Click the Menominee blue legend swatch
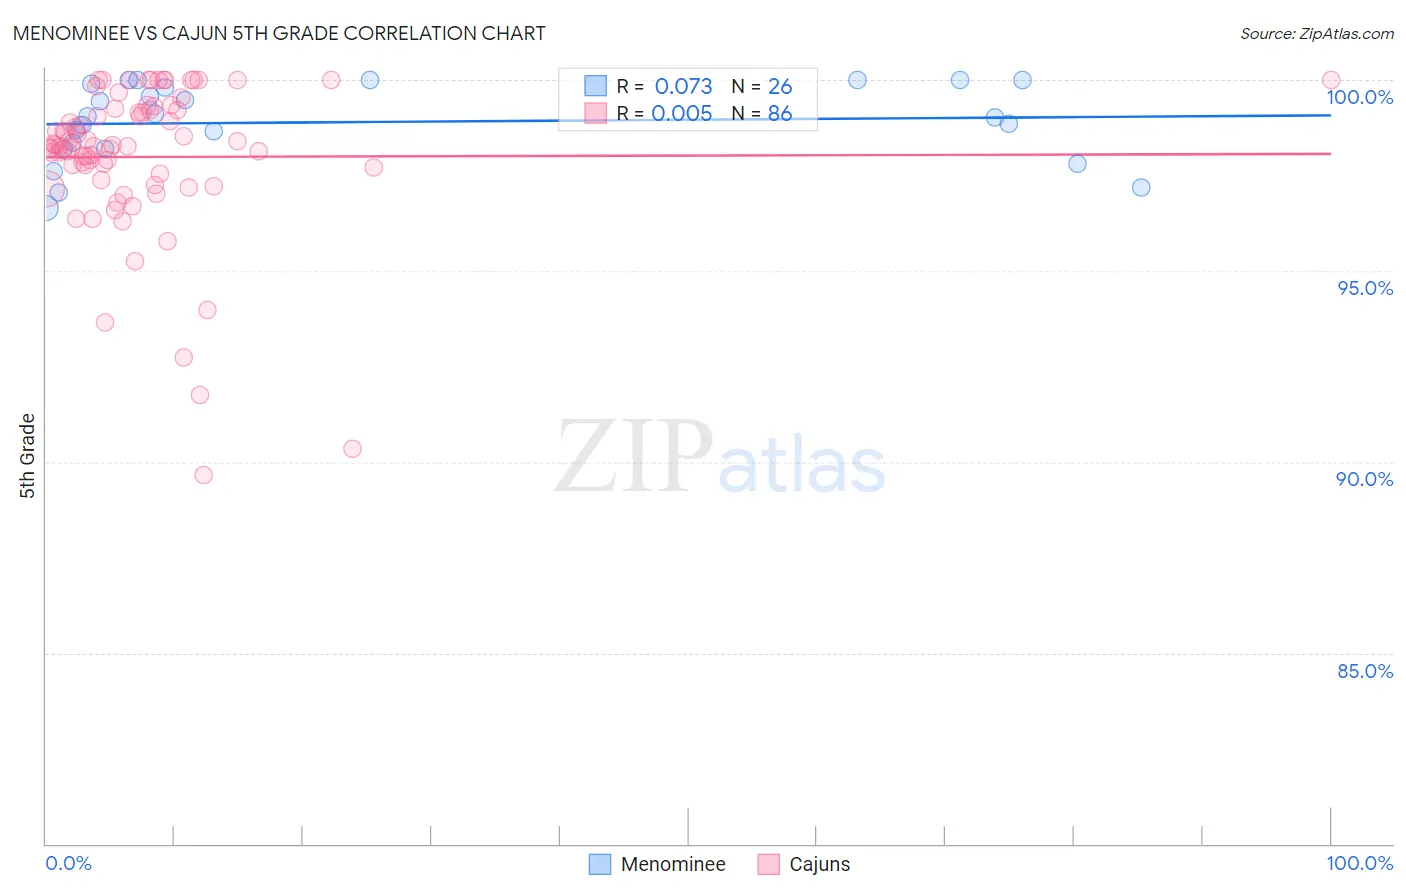 pos(600,864)
